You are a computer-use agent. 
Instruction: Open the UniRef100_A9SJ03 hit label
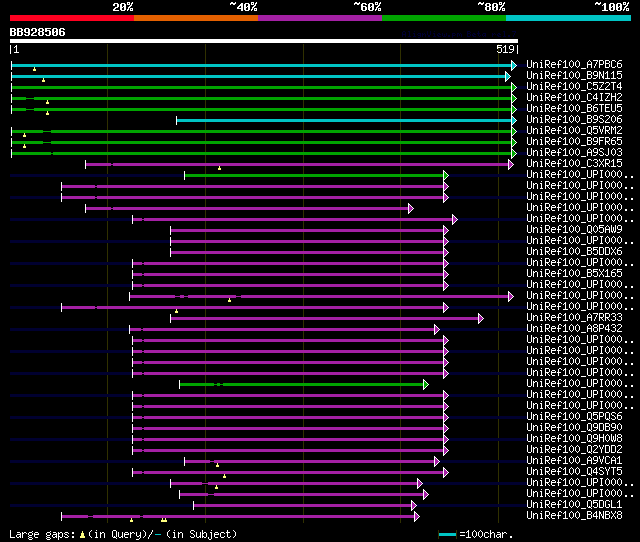(574, 153)
